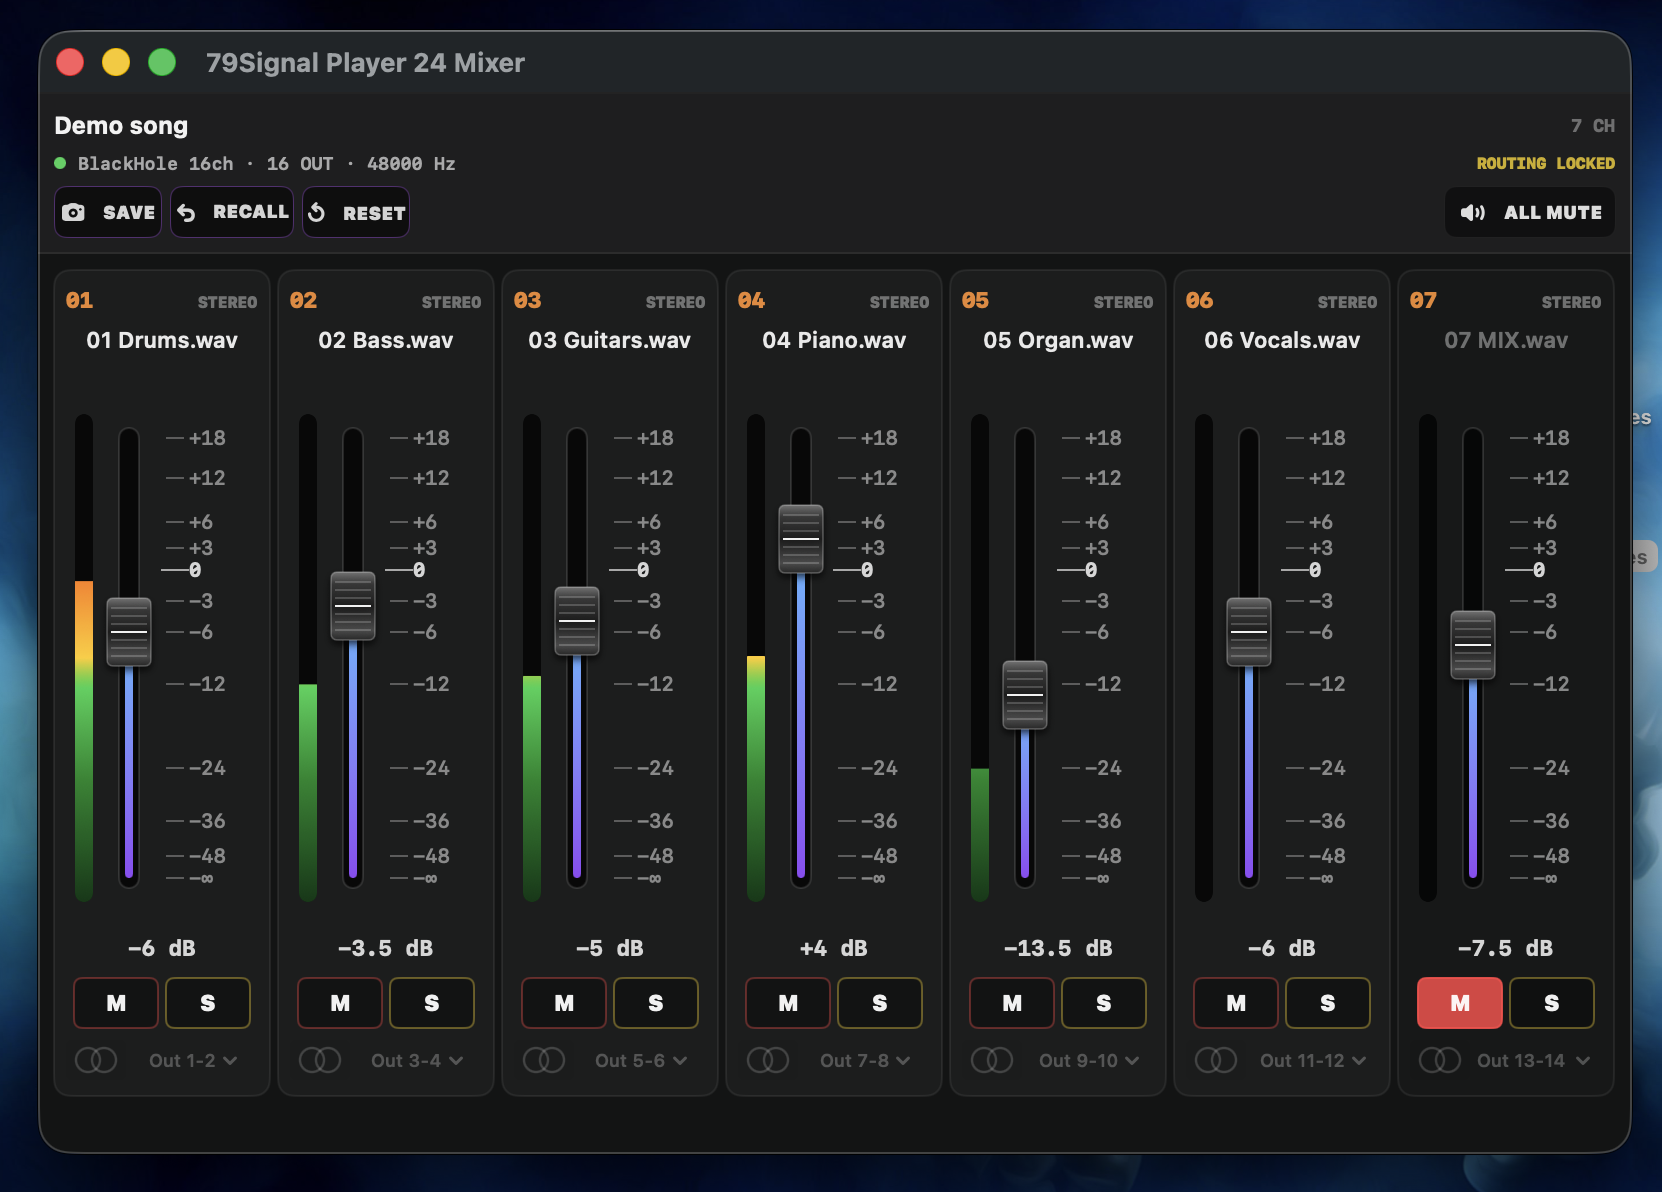Open the Out 13-14 routing dropdown

(x=1534, y=1060)
